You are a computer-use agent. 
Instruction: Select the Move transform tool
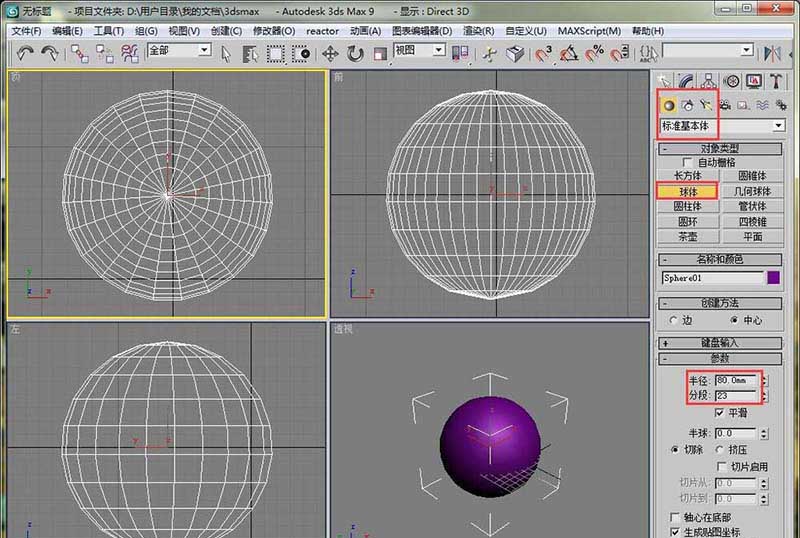329,53
